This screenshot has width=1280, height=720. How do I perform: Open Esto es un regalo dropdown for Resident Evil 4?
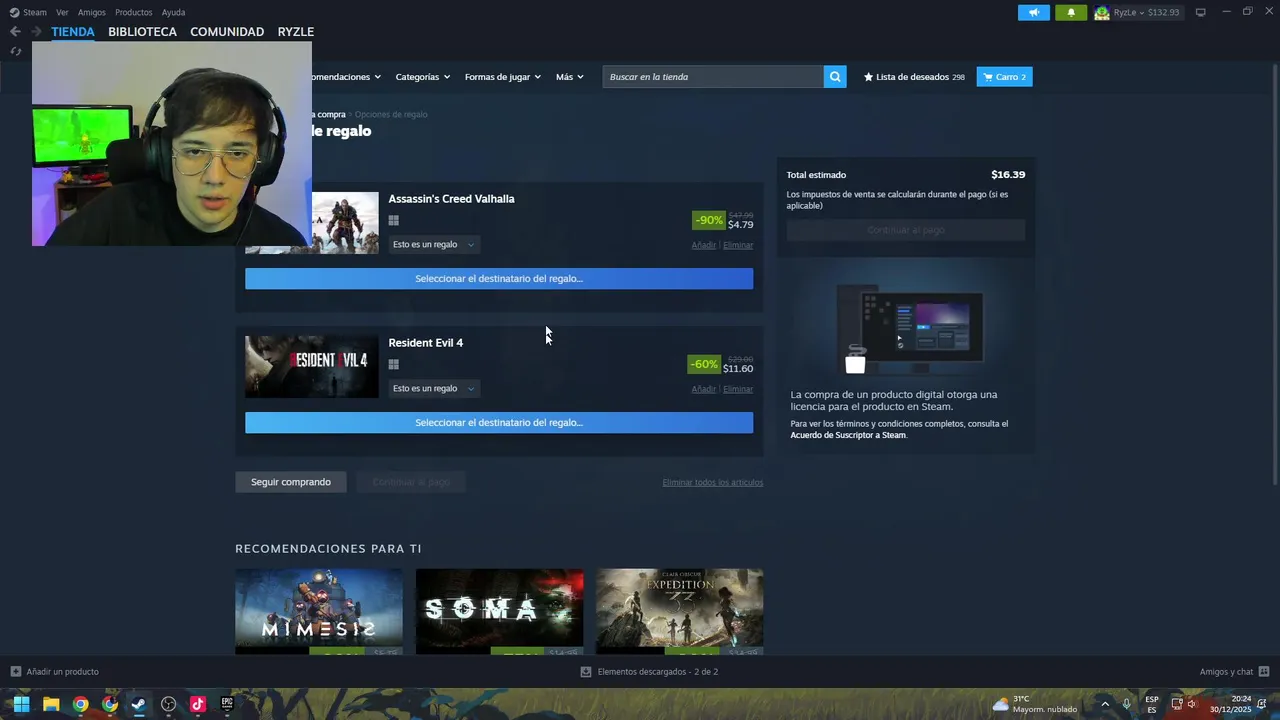pos(434,389)
